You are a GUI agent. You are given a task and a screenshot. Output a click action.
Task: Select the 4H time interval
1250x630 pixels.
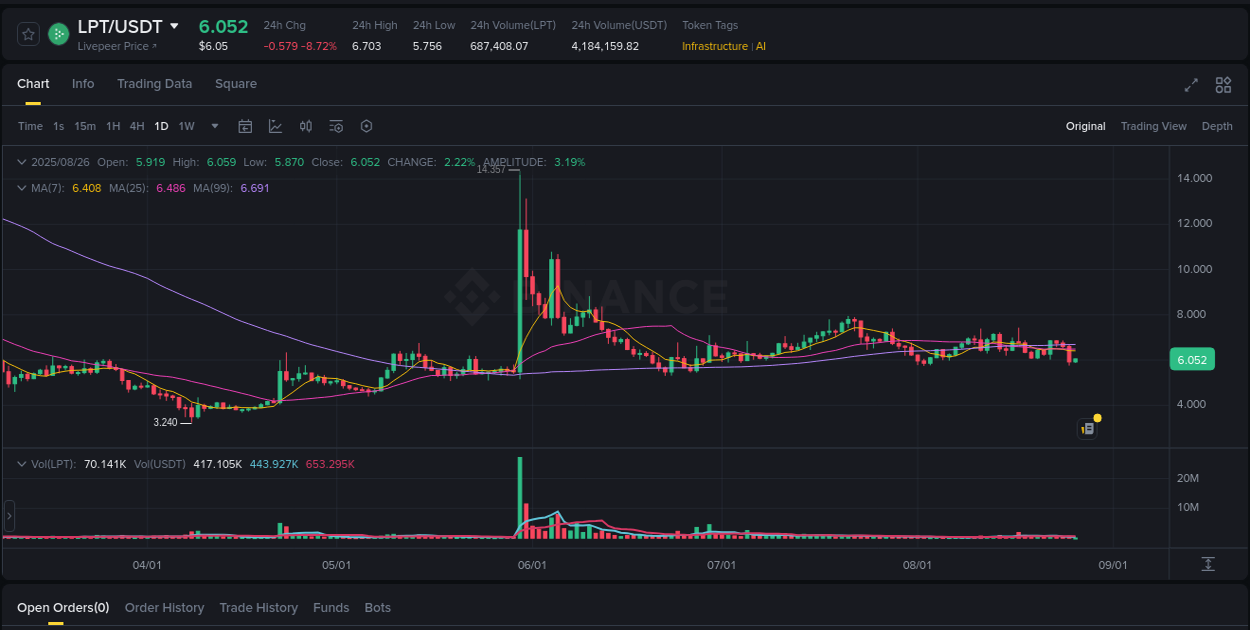tap(137, 126)
